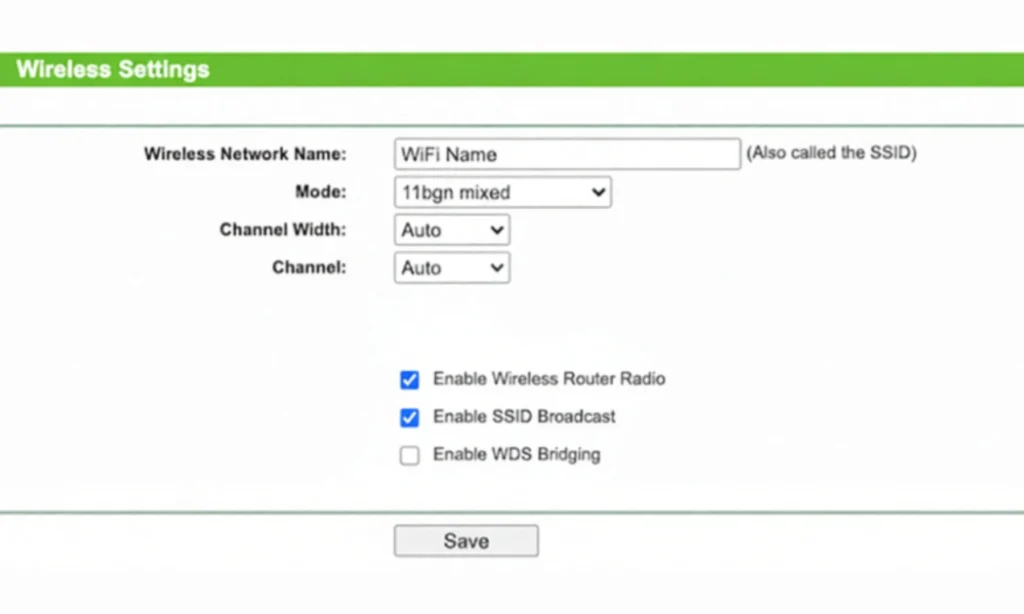The width and height of the screenshot is (1024, 614).
Task: Click the Channel Width dropdown arrow
Action: (497, 230)
